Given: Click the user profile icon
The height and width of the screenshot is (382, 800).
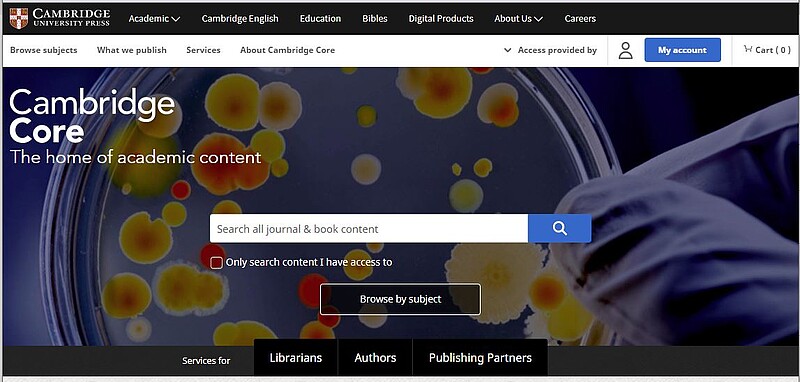Looking at the screenshot, I should click(626, 50).
